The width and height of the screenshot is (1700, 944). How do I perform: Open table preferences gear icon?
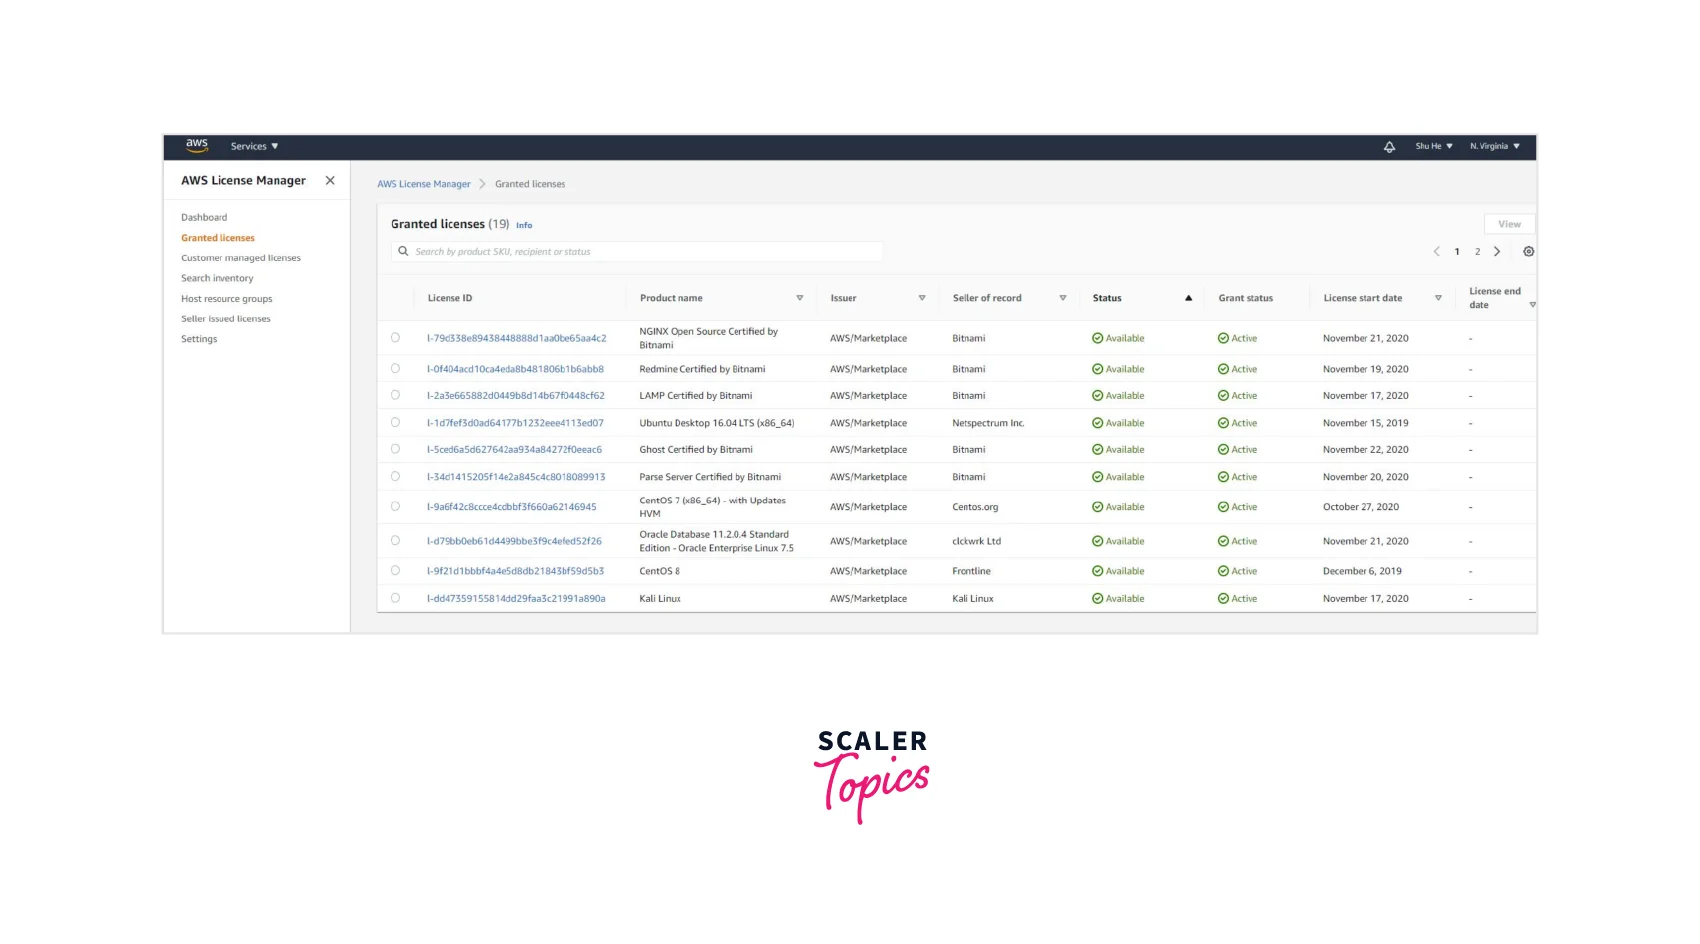pos(1528,252)
